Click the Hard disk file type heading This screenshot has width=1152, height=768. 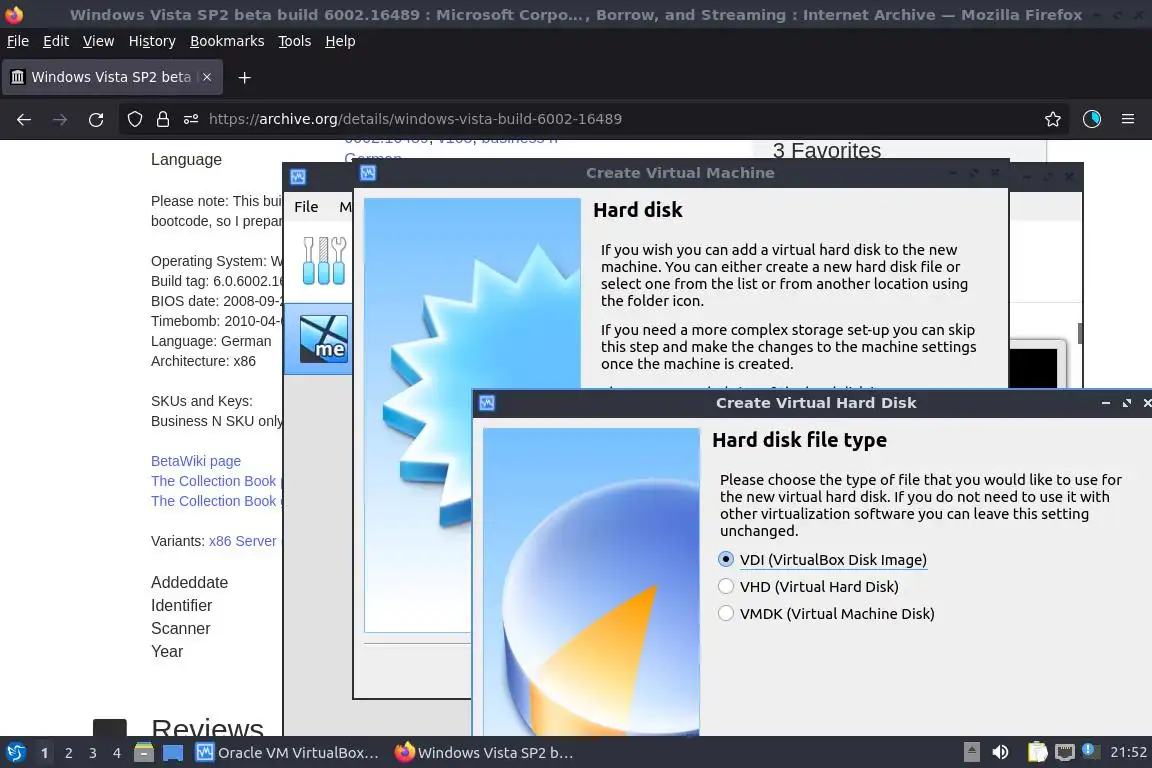click(x=799, y=440)
